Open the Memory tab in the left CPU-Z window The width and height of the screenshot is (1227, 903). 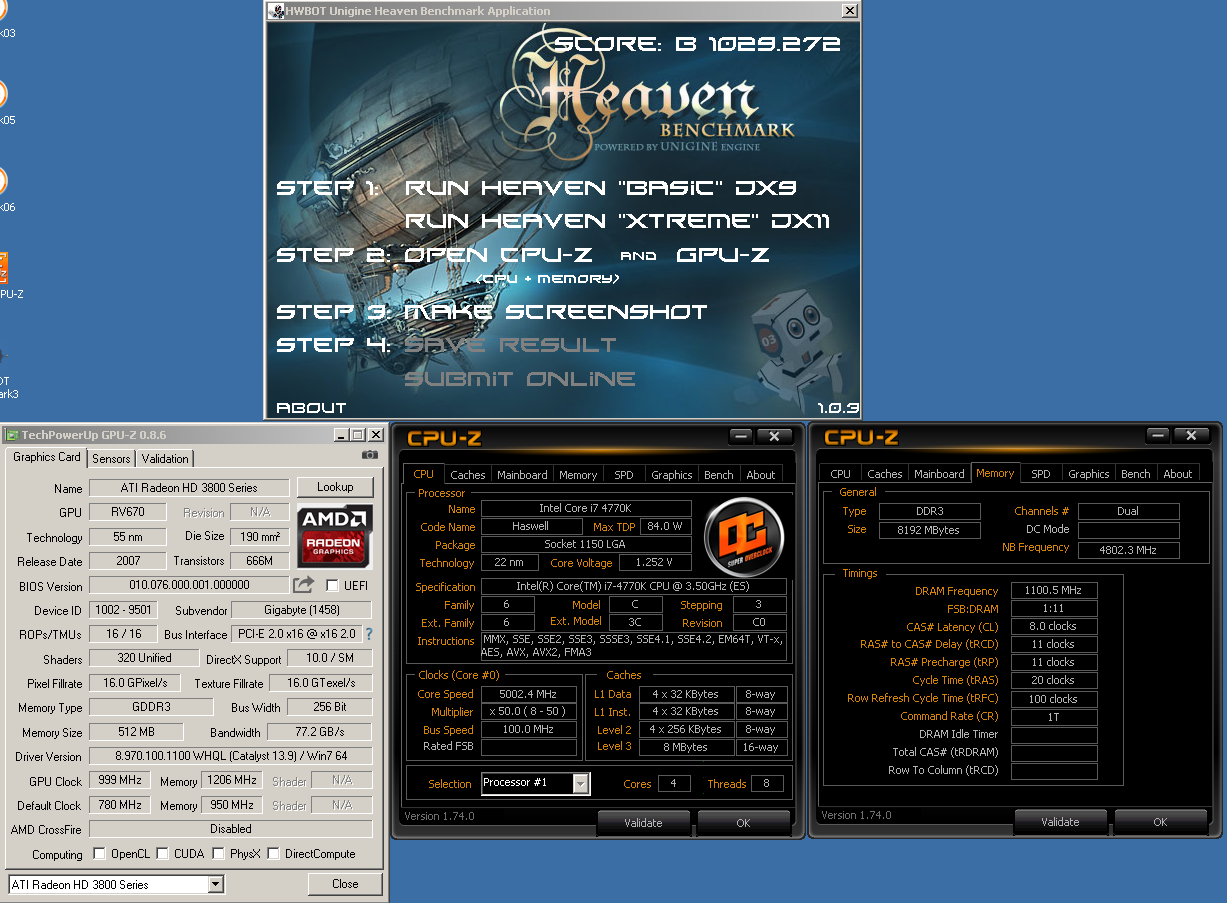point(578,475)
